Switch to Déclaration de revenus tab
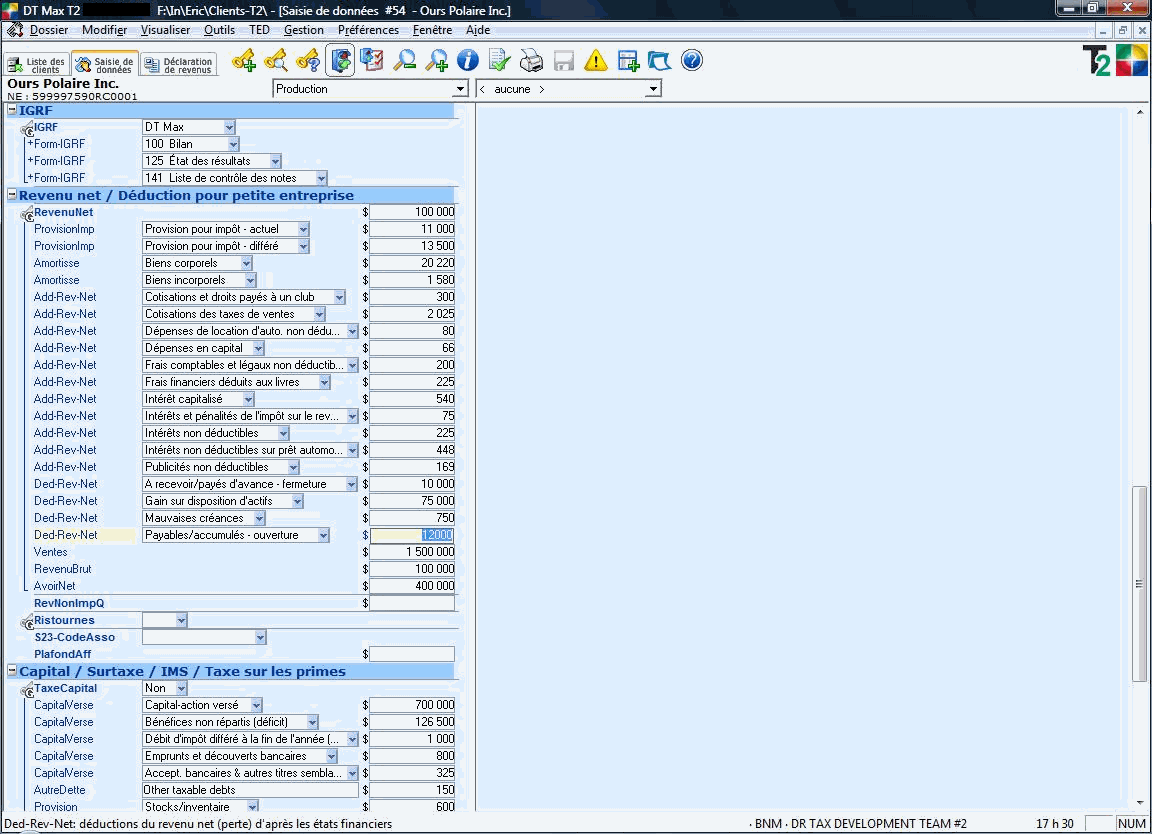Image resolution: width=1152 pixels, height=834 pixels. coord(179,66)
